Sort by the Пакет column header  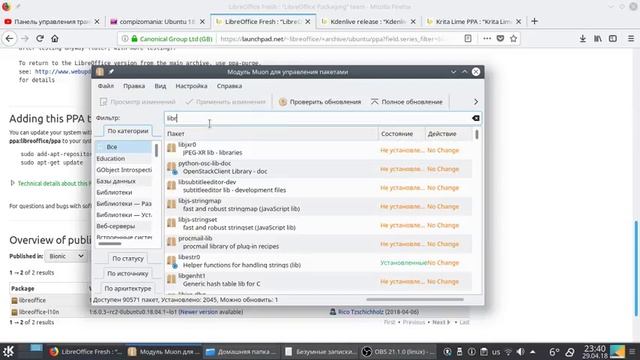271,133
